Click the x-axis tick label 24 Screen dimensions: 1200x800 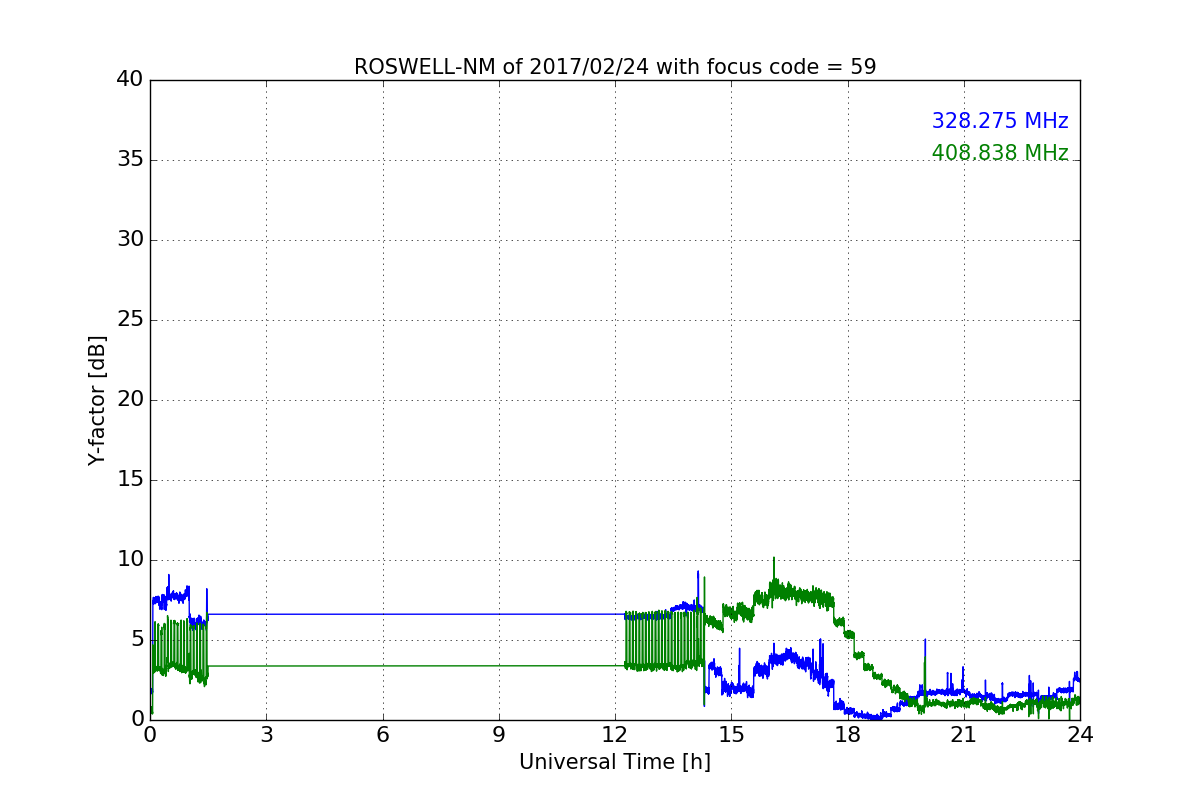click(1080, 734)
